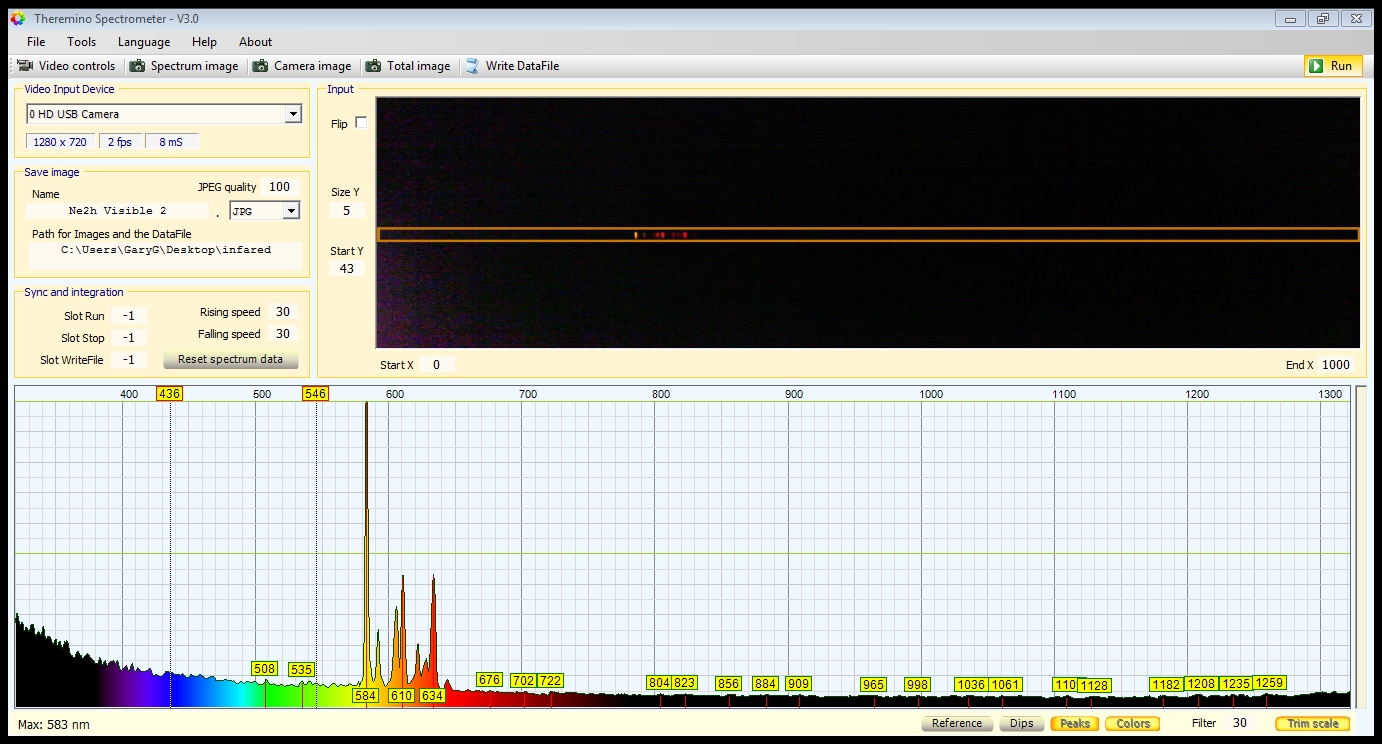Toggle the Colors display button
Image resolution: width=1382 pixels, height=744 pixels.
(1133, 723)
